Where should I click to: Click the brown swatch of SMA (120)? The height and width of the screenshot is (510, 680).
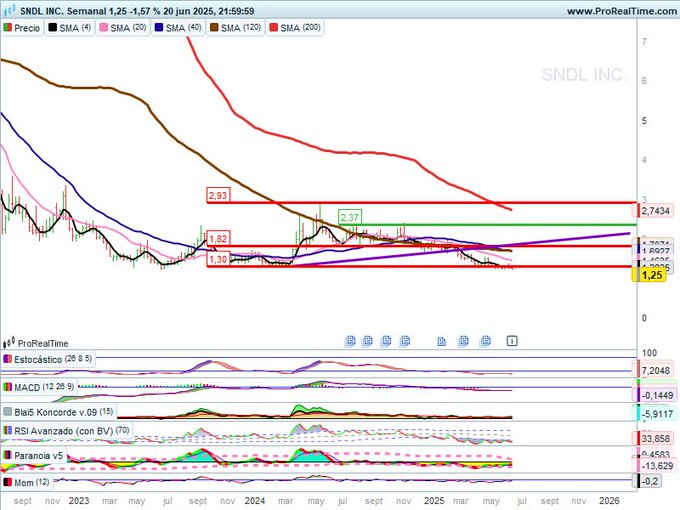[x=214, y=28]
